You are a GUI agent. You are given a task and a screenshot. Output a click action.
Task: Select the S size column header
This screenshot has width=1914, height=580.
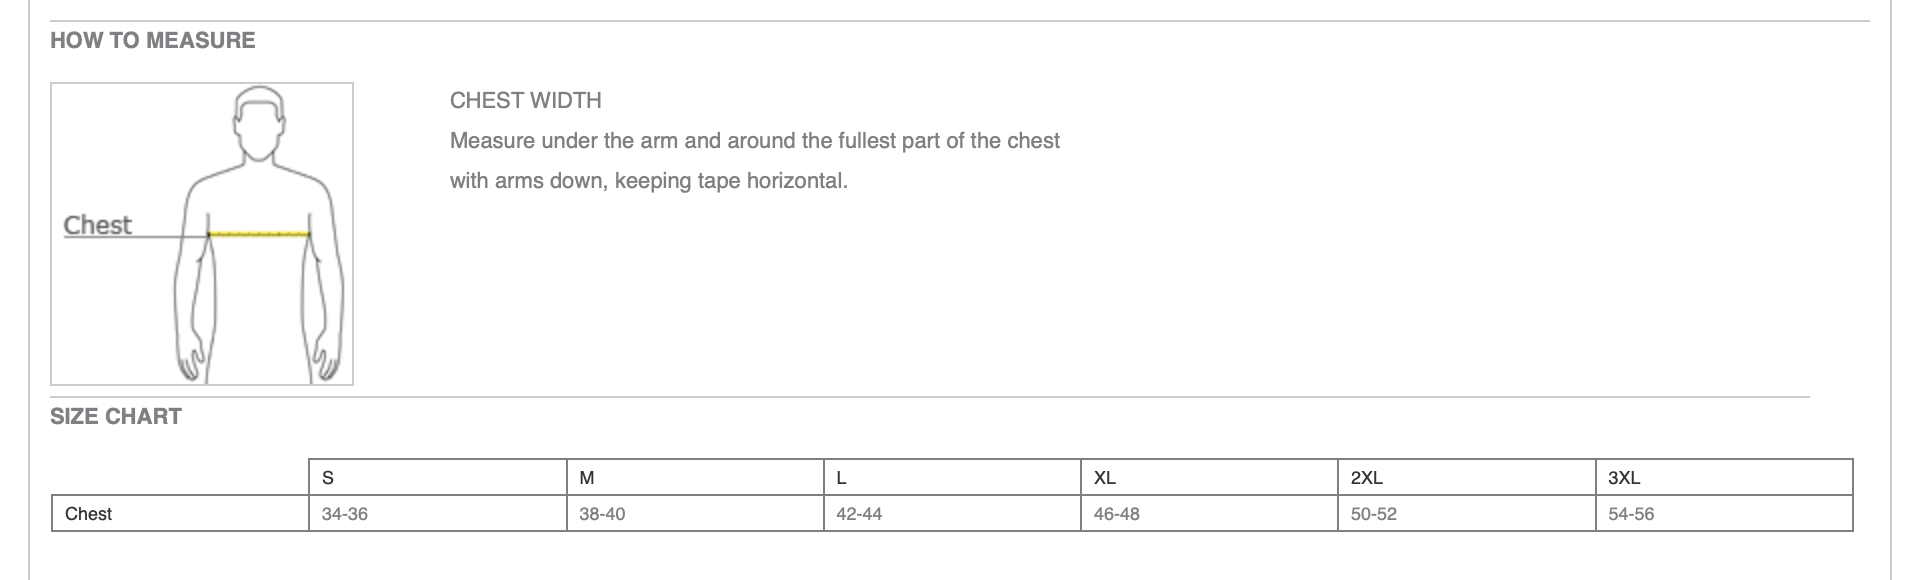click(x=438, y=477)
